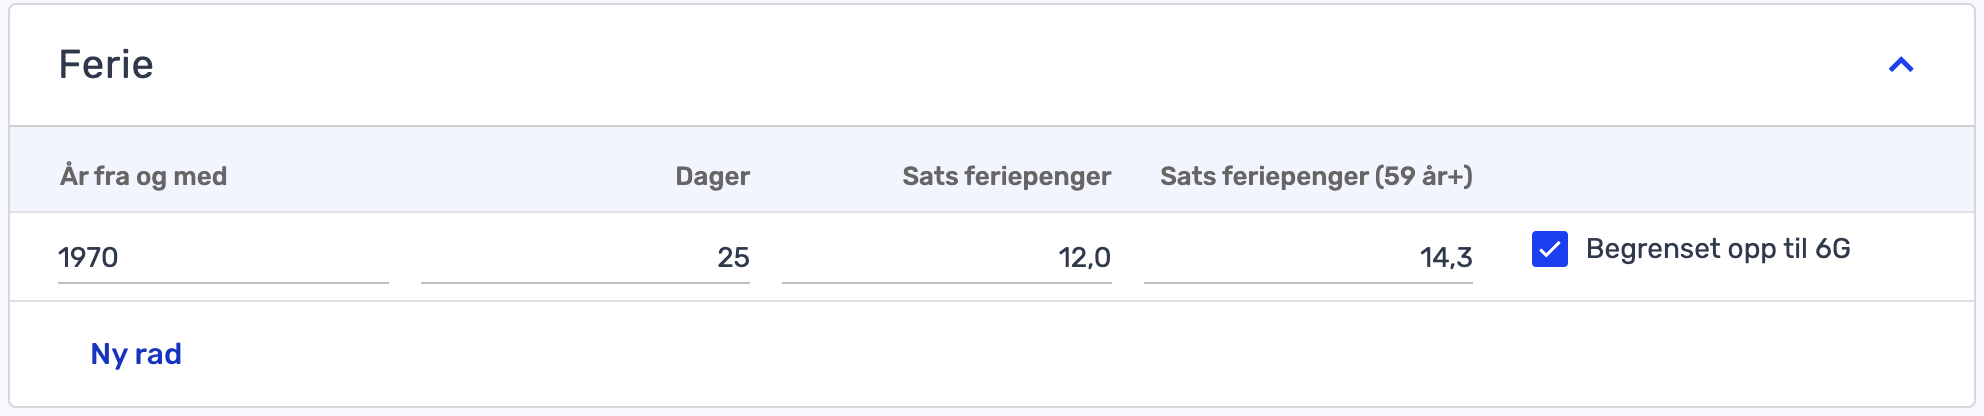Click the white checkmark icon in the row
Screen dimensions: 1984x416
pos(1549,249)
